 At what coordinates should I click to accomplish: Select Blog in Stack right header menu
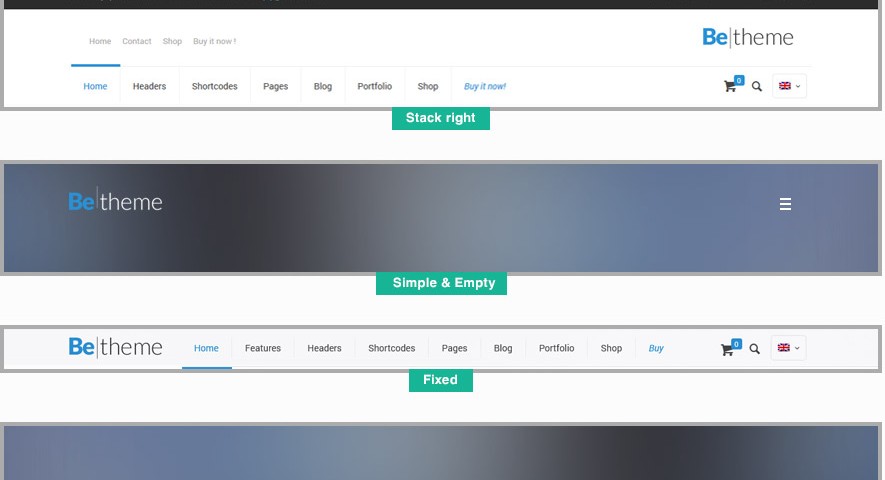323,86
